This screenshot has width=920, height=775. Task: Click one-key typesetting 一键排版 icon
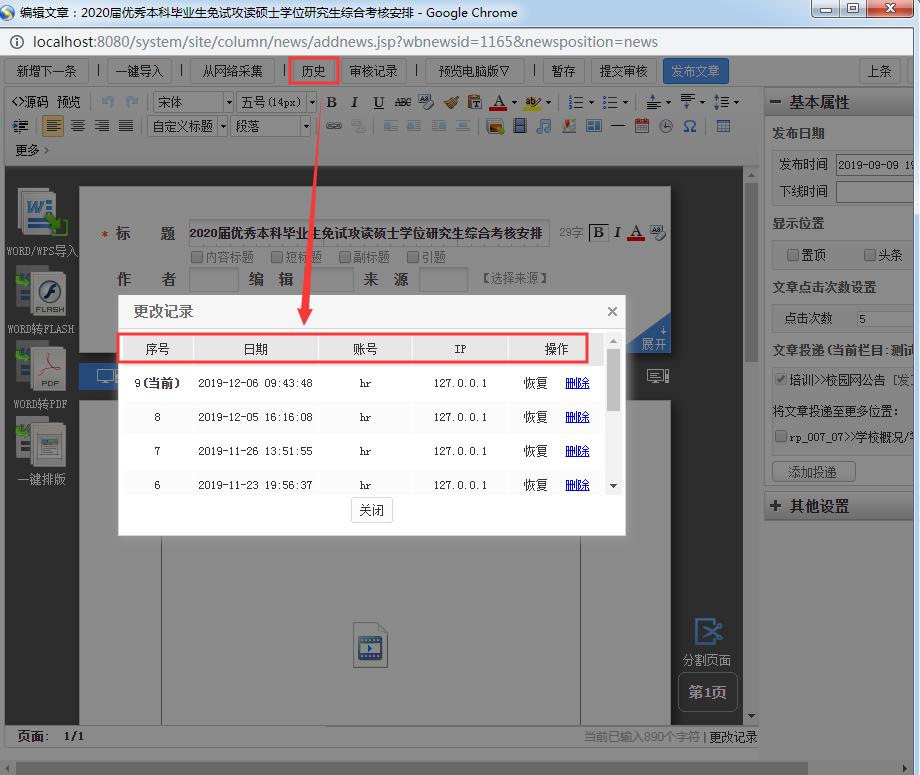[x=41, y=444]
